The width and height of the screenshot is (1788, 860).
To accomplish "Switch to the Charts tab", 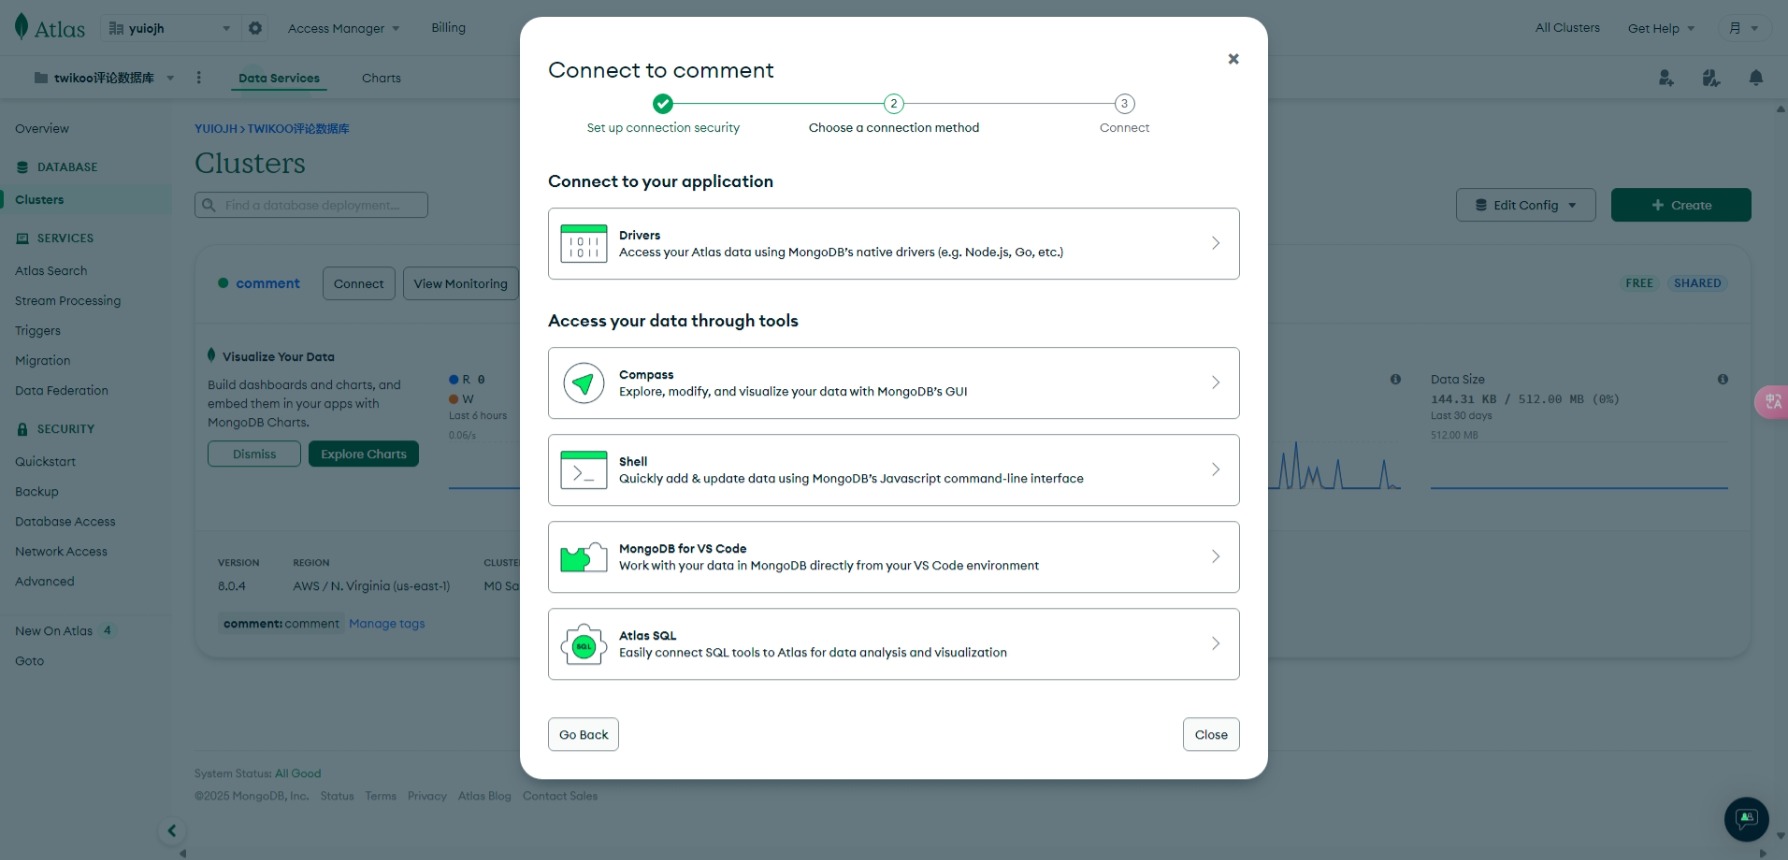I will 381,78.
